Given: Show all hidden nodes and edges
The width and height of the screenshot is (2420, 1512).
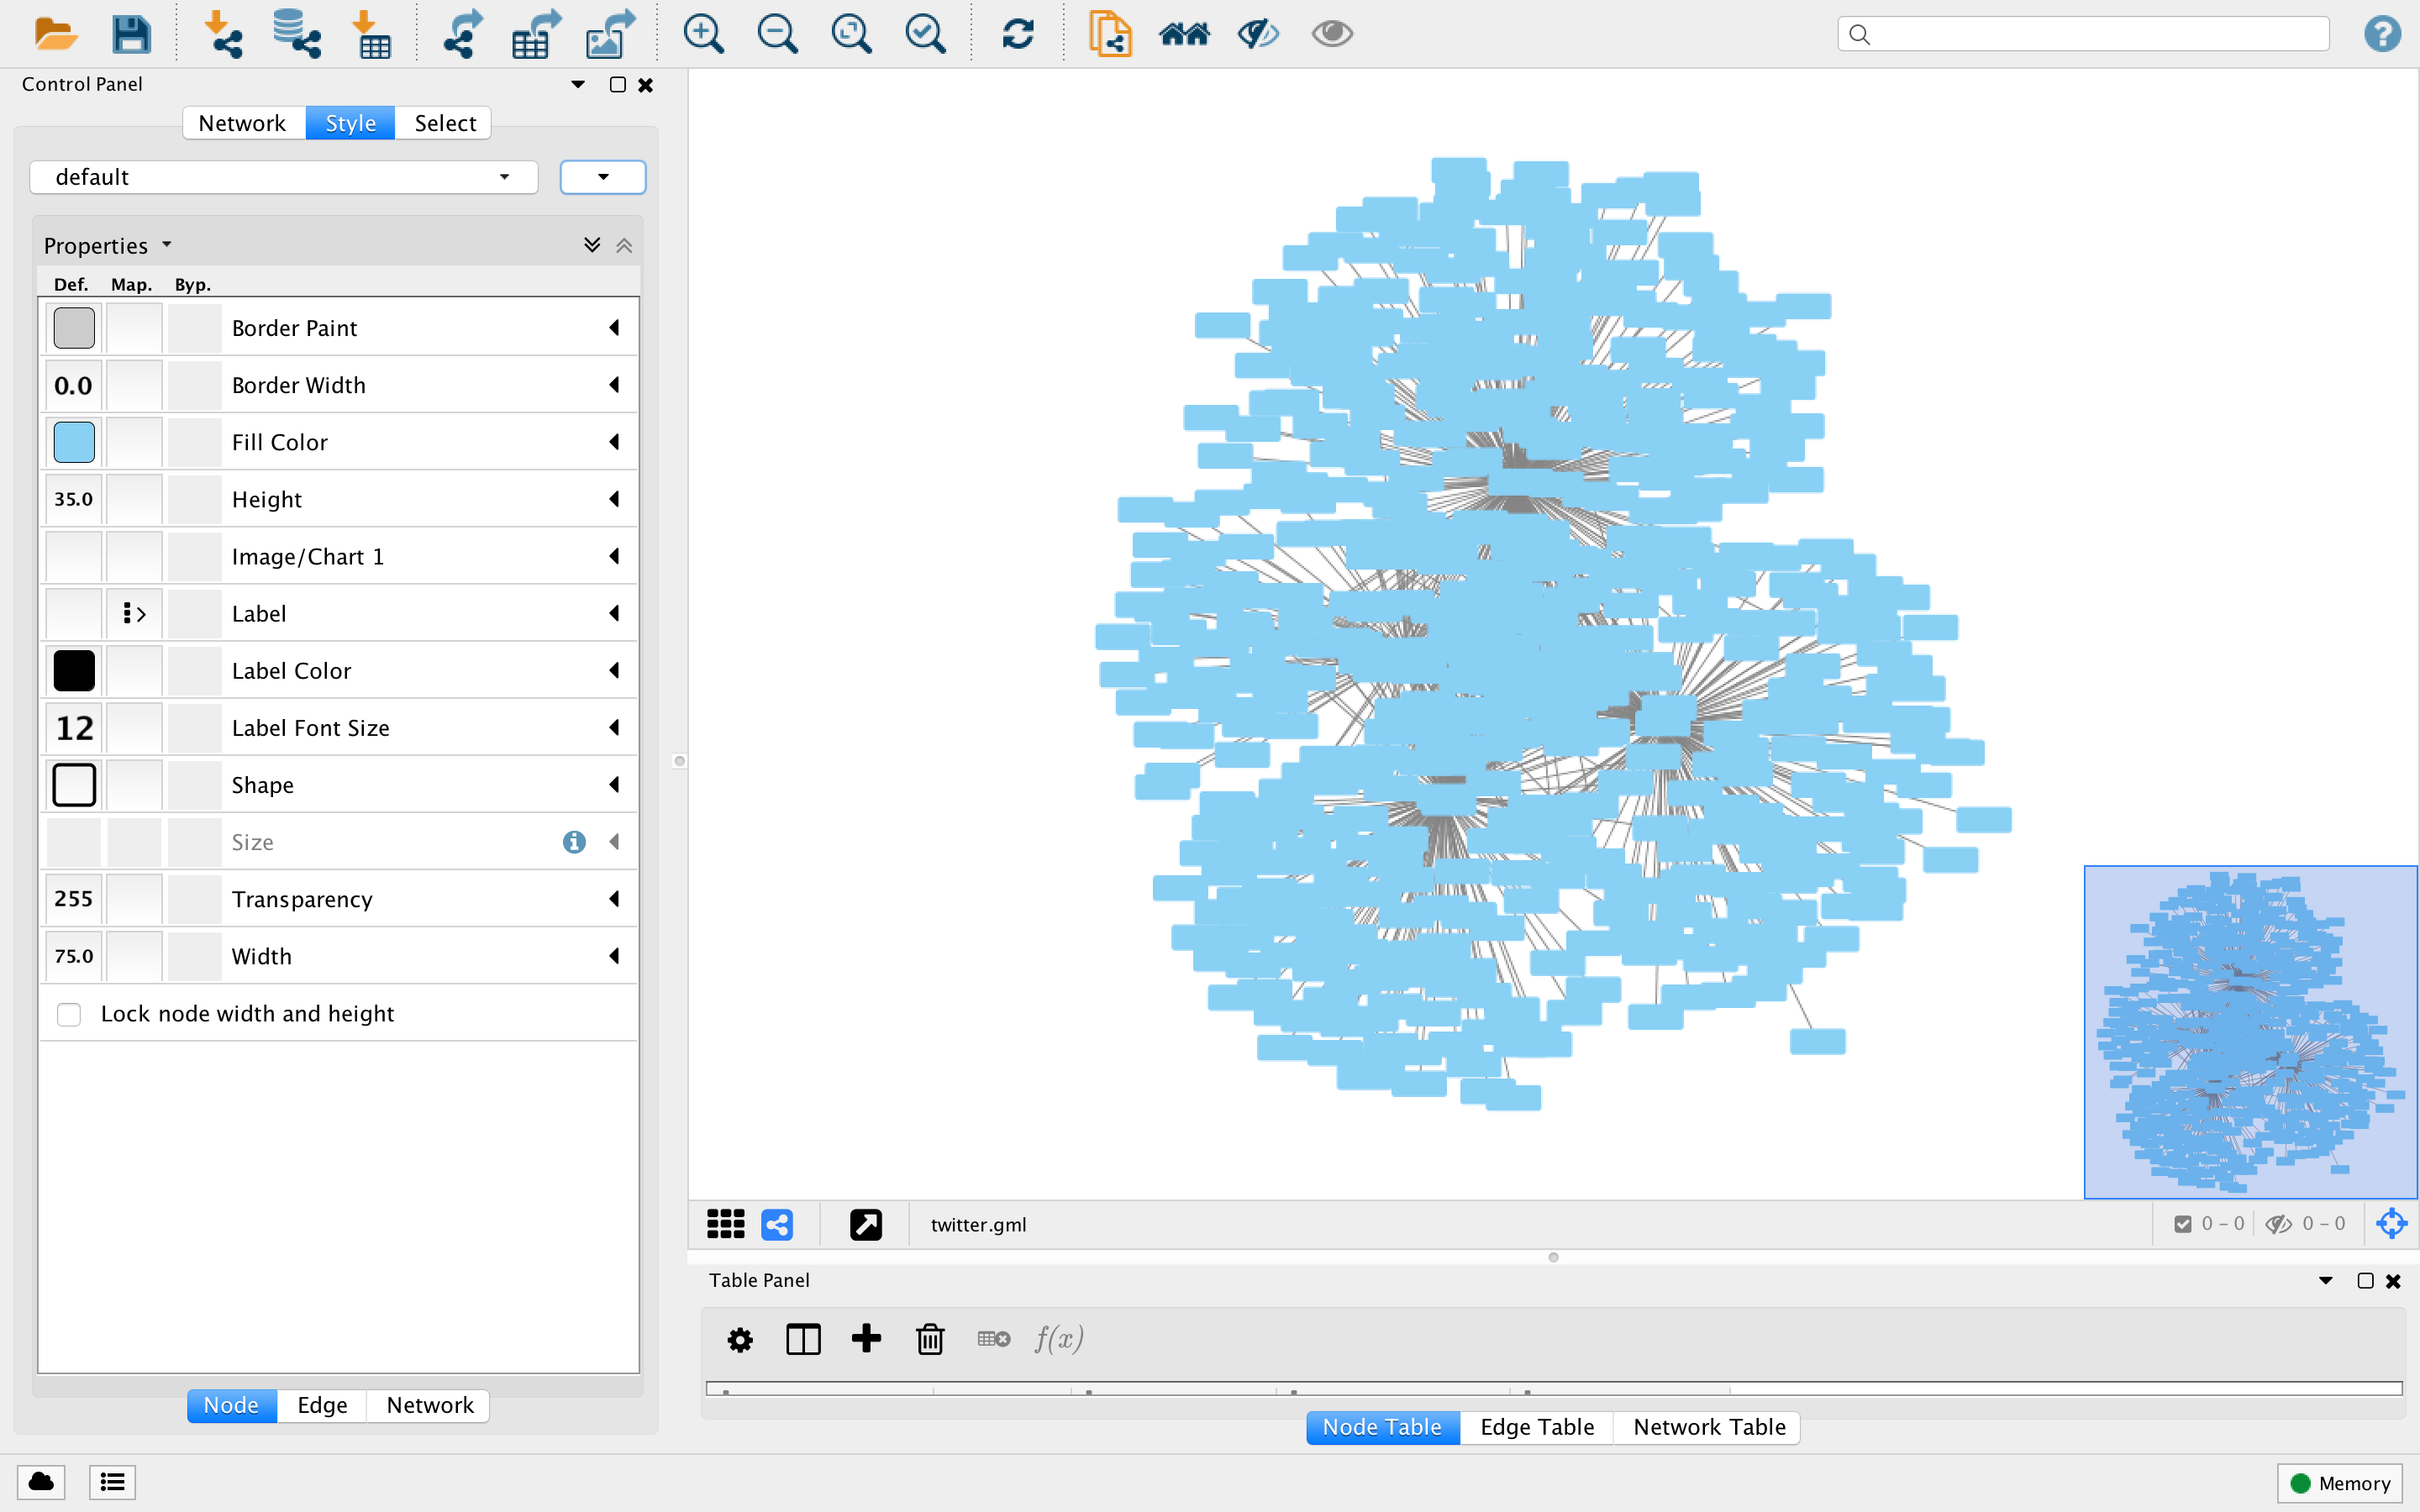Looking at the screenshot, I should point(1330,33).
